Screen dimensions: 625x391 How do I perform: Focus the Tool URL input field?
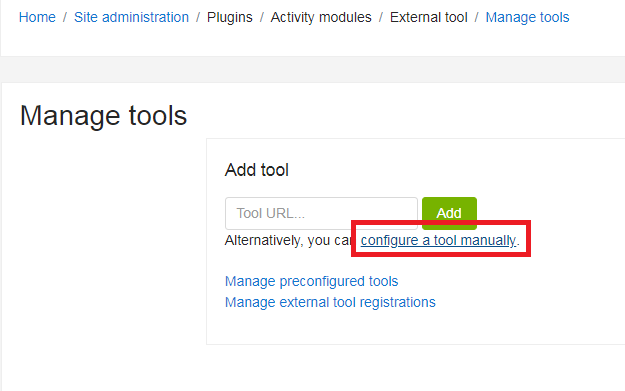pos(321,213)
